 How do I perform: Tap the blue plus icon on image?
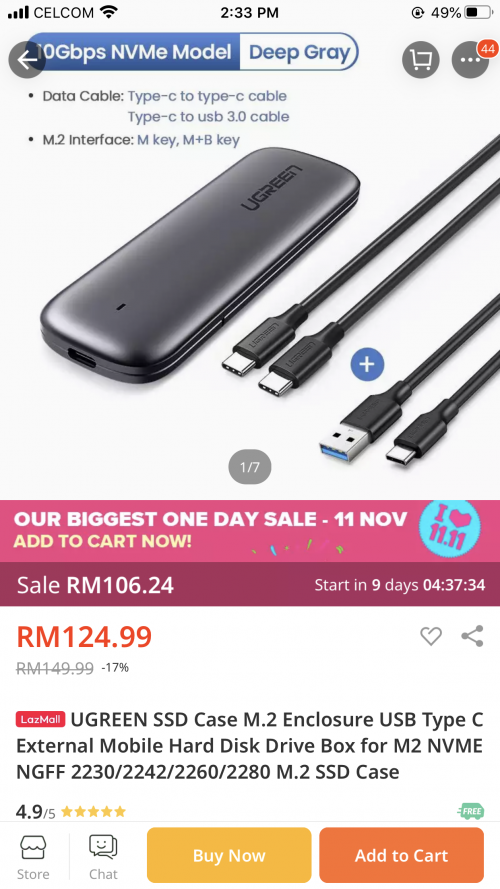[x=367, y=364]
